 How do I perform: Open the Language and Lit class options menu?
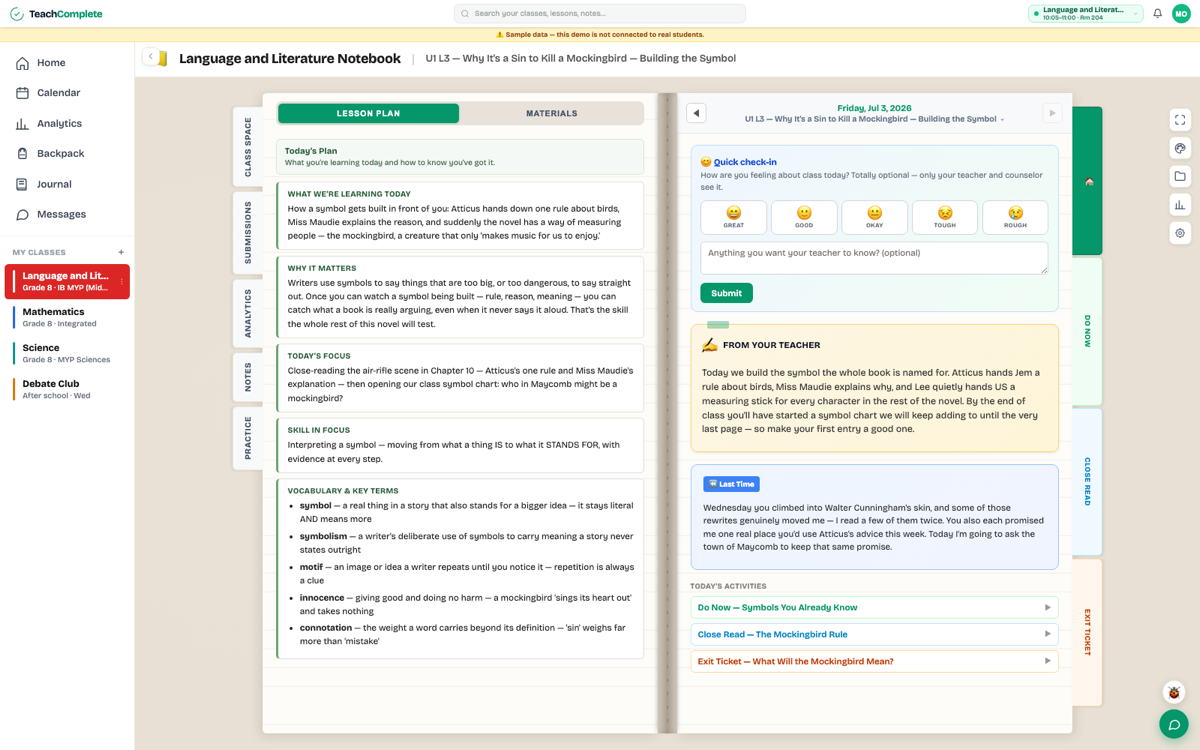(x=122, y=282)
